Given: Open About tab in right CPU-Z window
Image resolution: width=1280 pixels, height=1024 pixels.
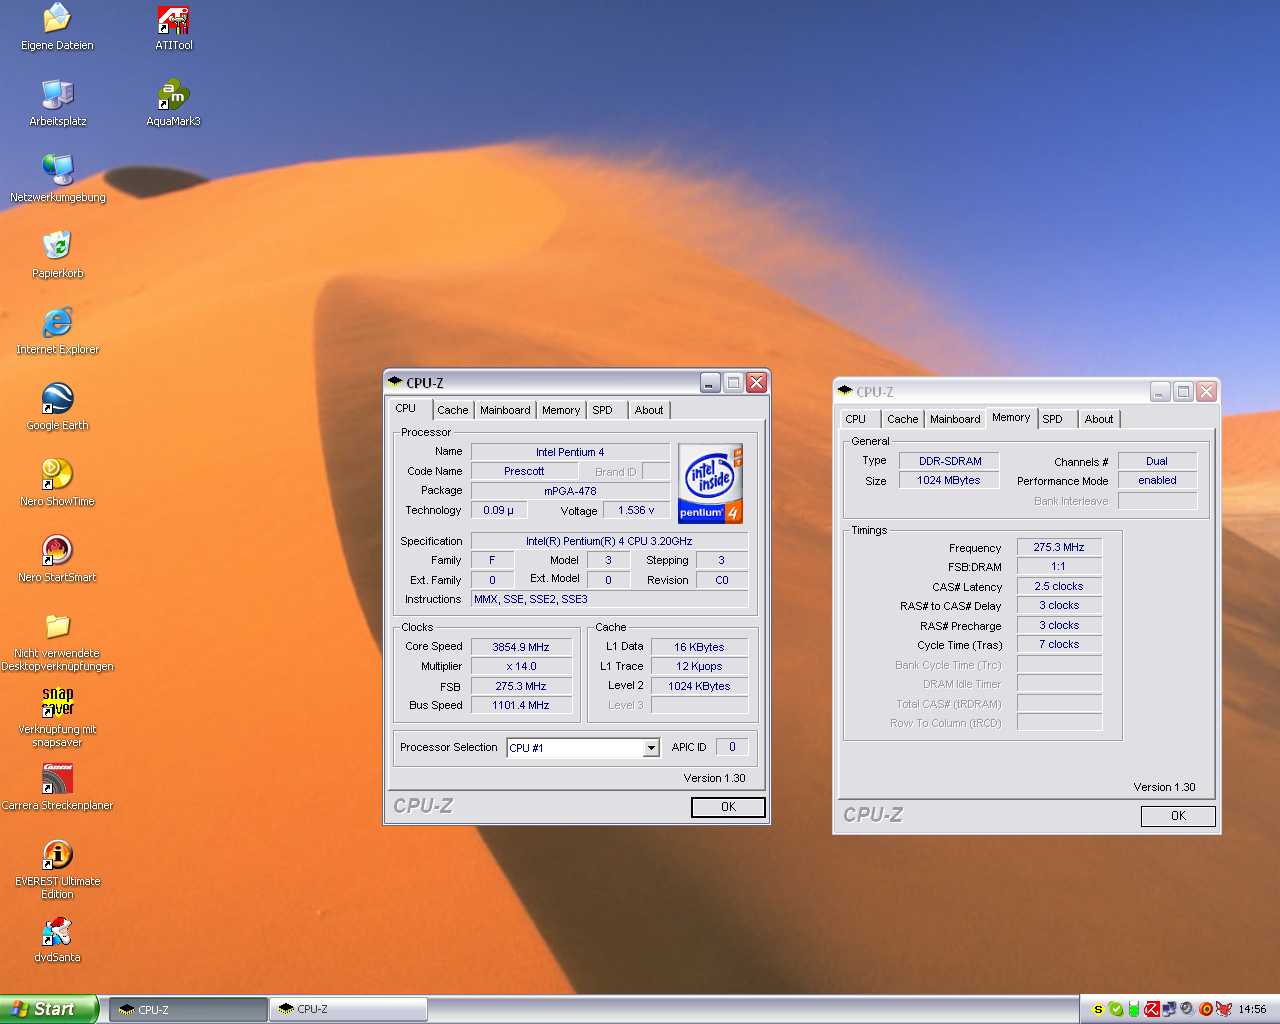Looking at the screenshot, I should [x=1099, y=419].
